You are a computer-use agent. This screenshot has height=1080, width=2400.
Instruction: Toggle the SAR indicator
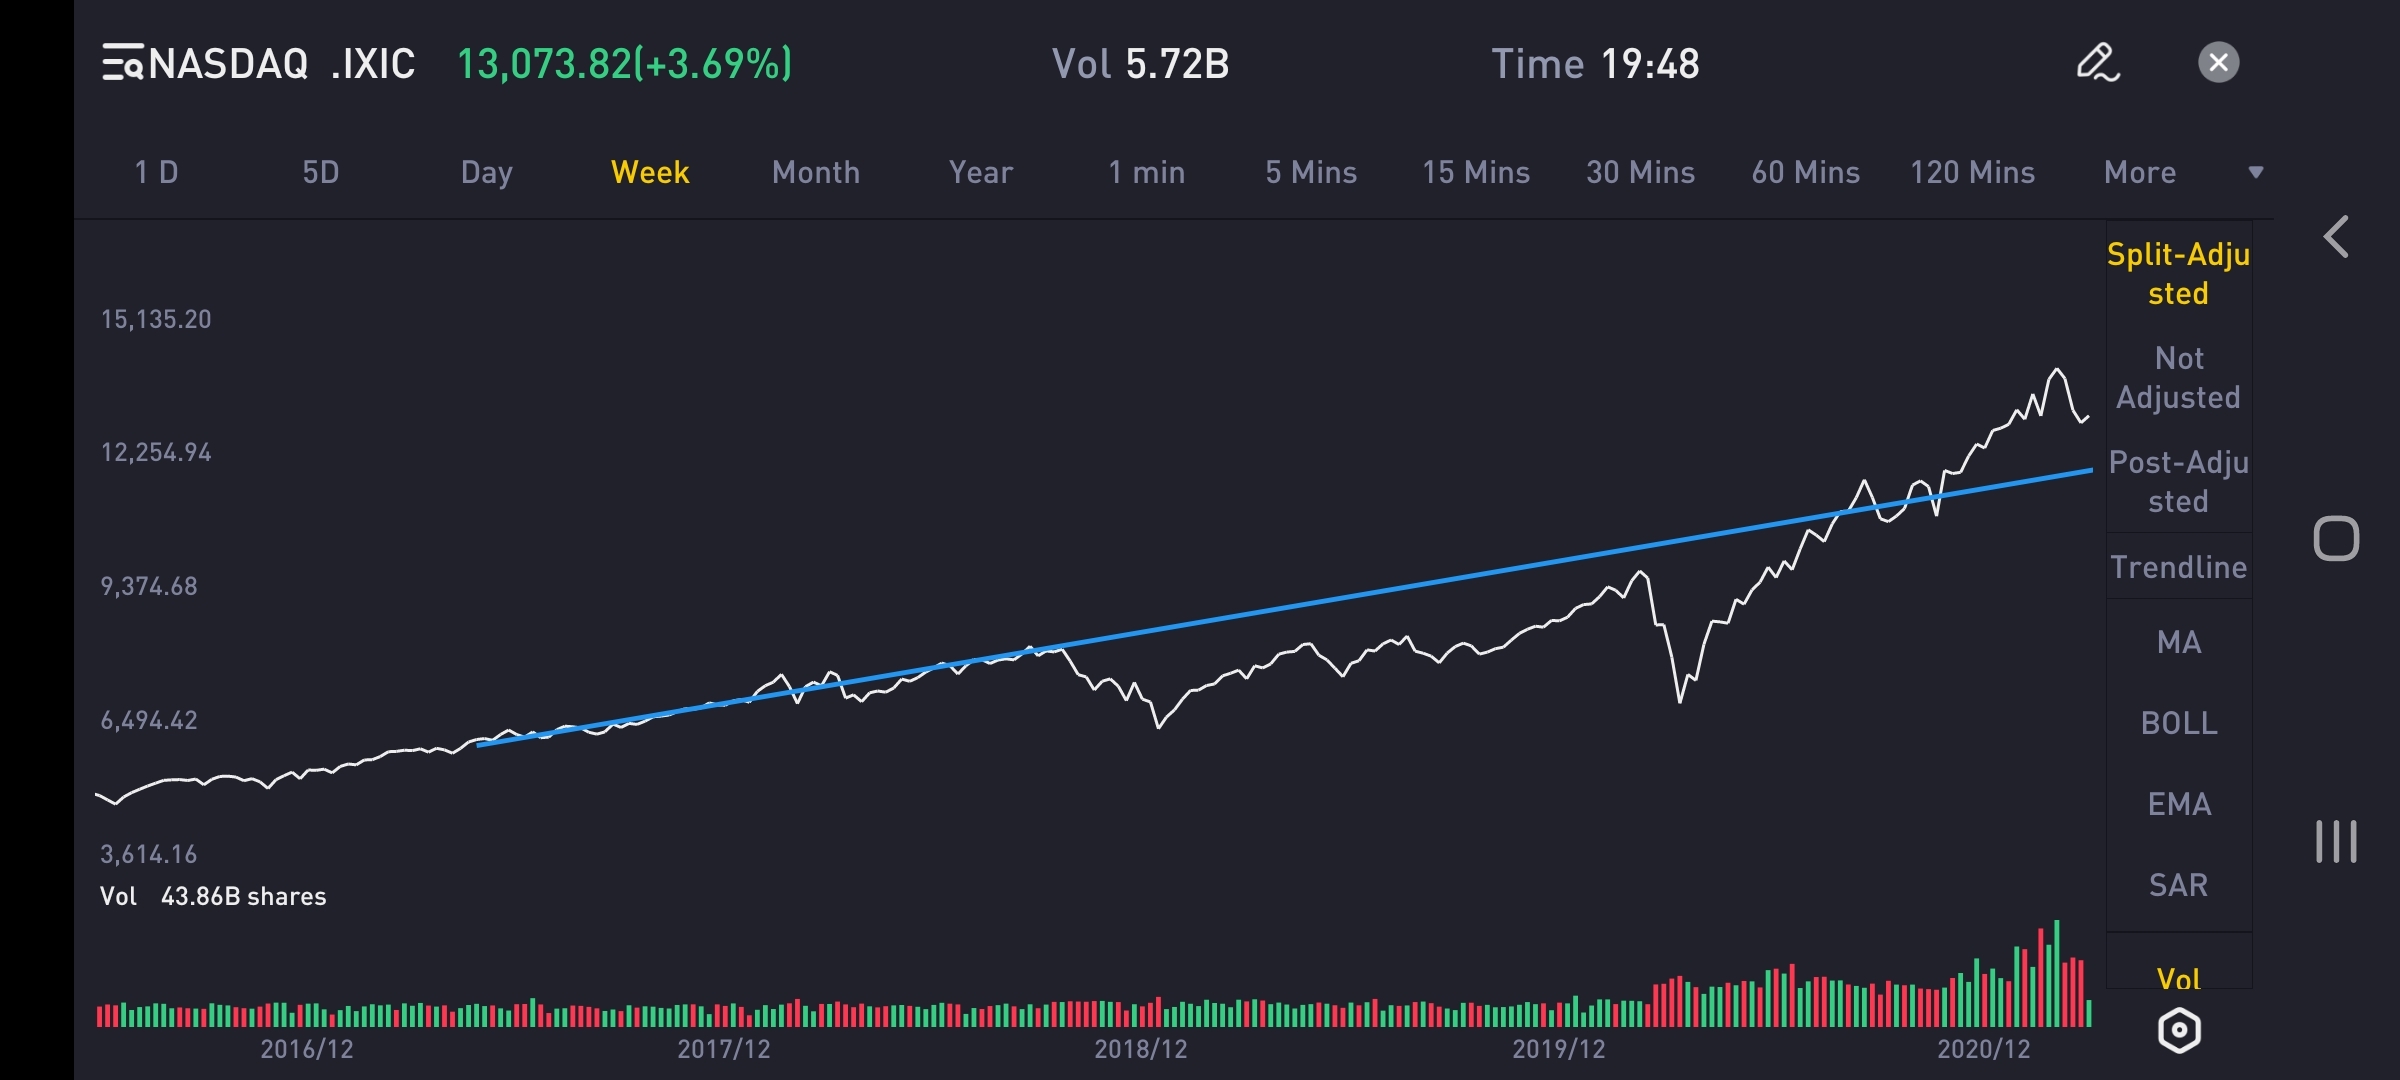tap(2179, 885)
